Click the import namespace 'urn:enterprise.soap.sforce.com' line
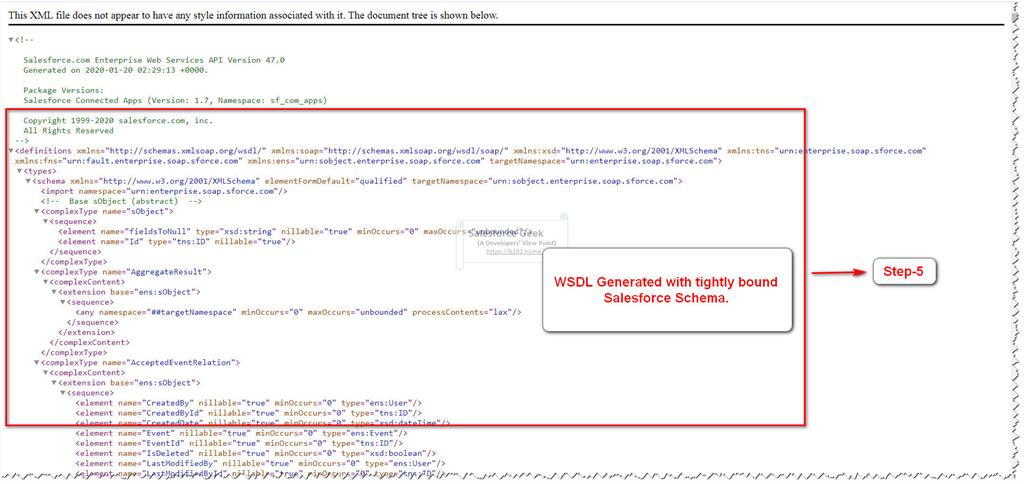Screen dimensions: 1024x484 165,191
